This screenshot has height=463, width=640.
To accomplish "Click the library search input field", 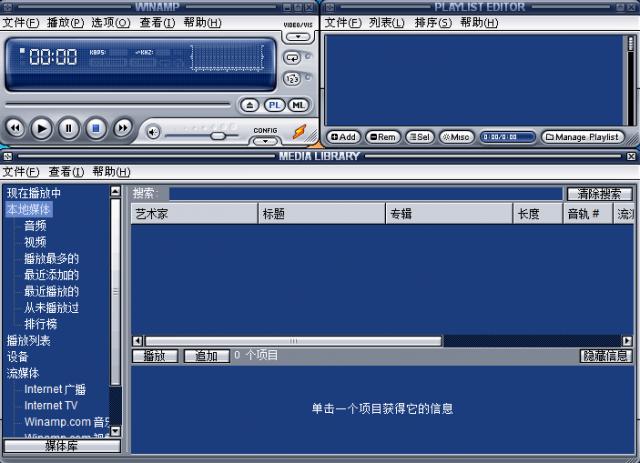I will tap(366, 194).
